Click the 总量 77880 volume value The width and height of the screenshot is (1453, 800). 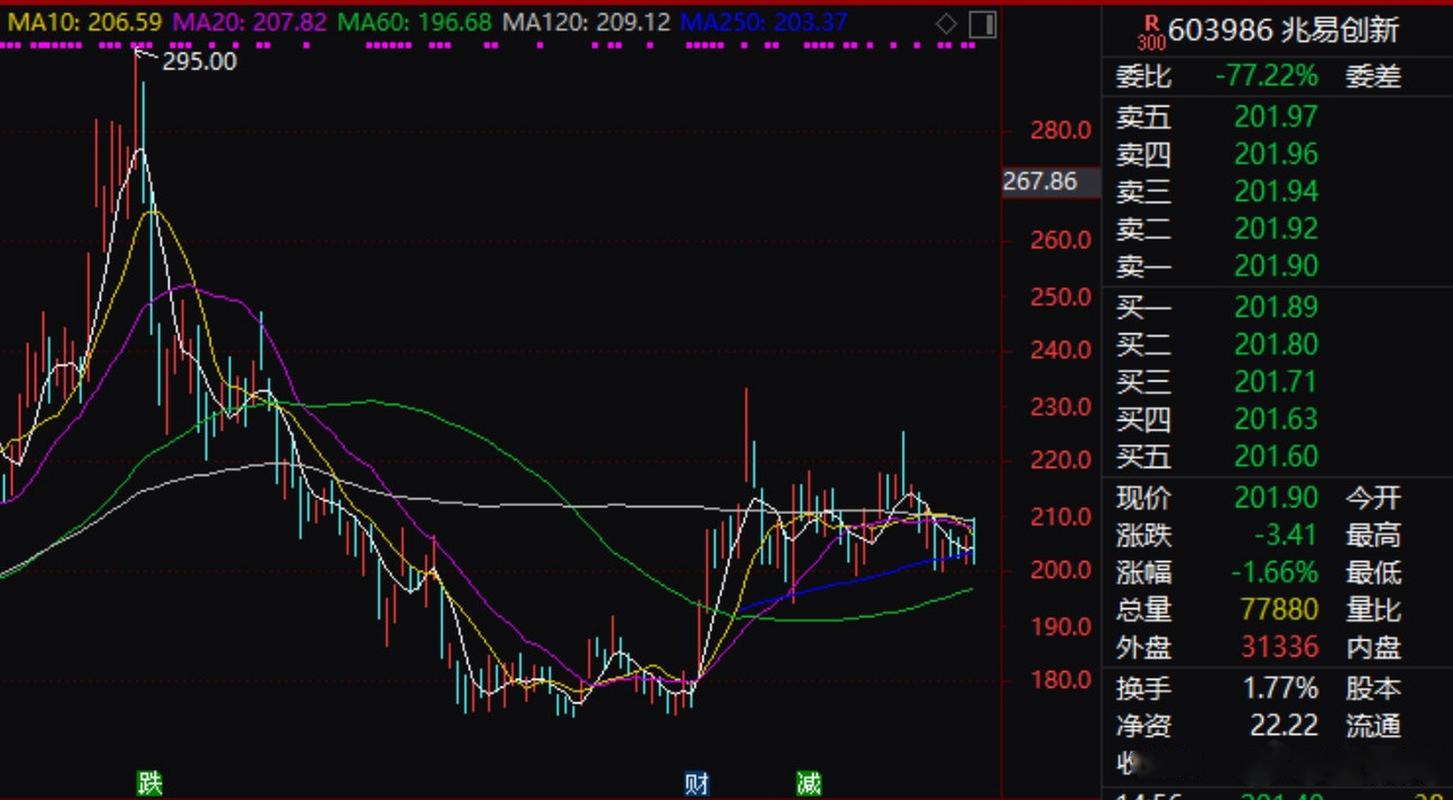tap(1279, 610)
